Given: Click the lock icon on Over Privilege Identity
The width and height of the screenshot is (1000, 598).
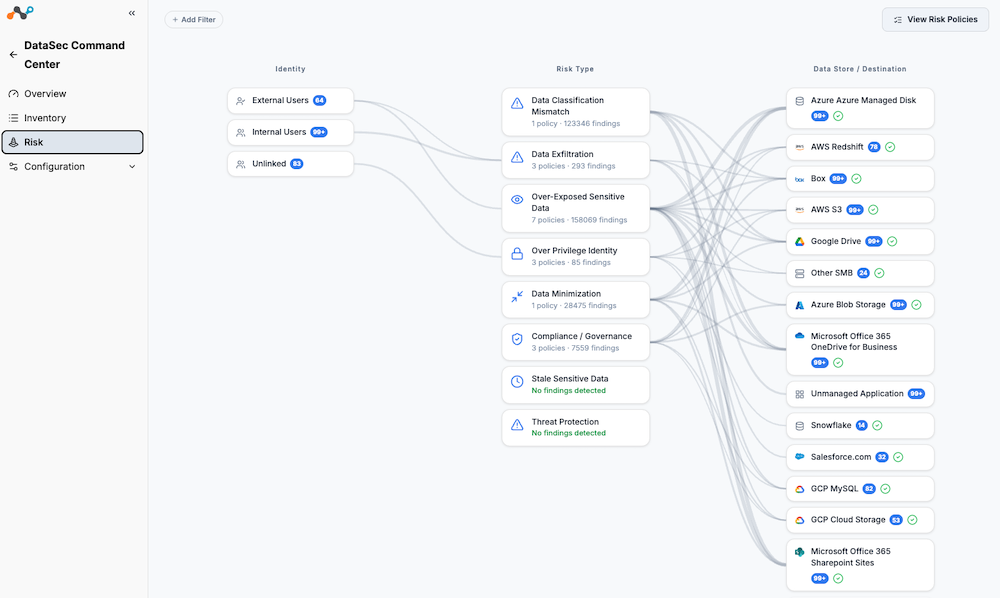Looking at the screenshot, I should (x=517, y=254).
